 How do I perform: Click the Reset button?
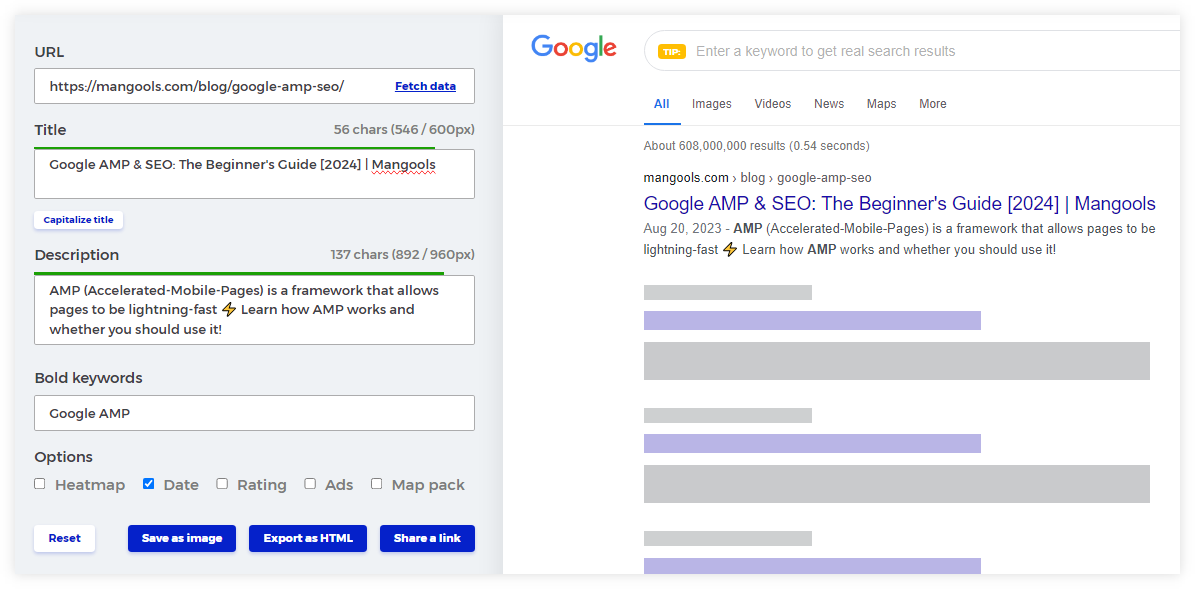pos(64,538)
